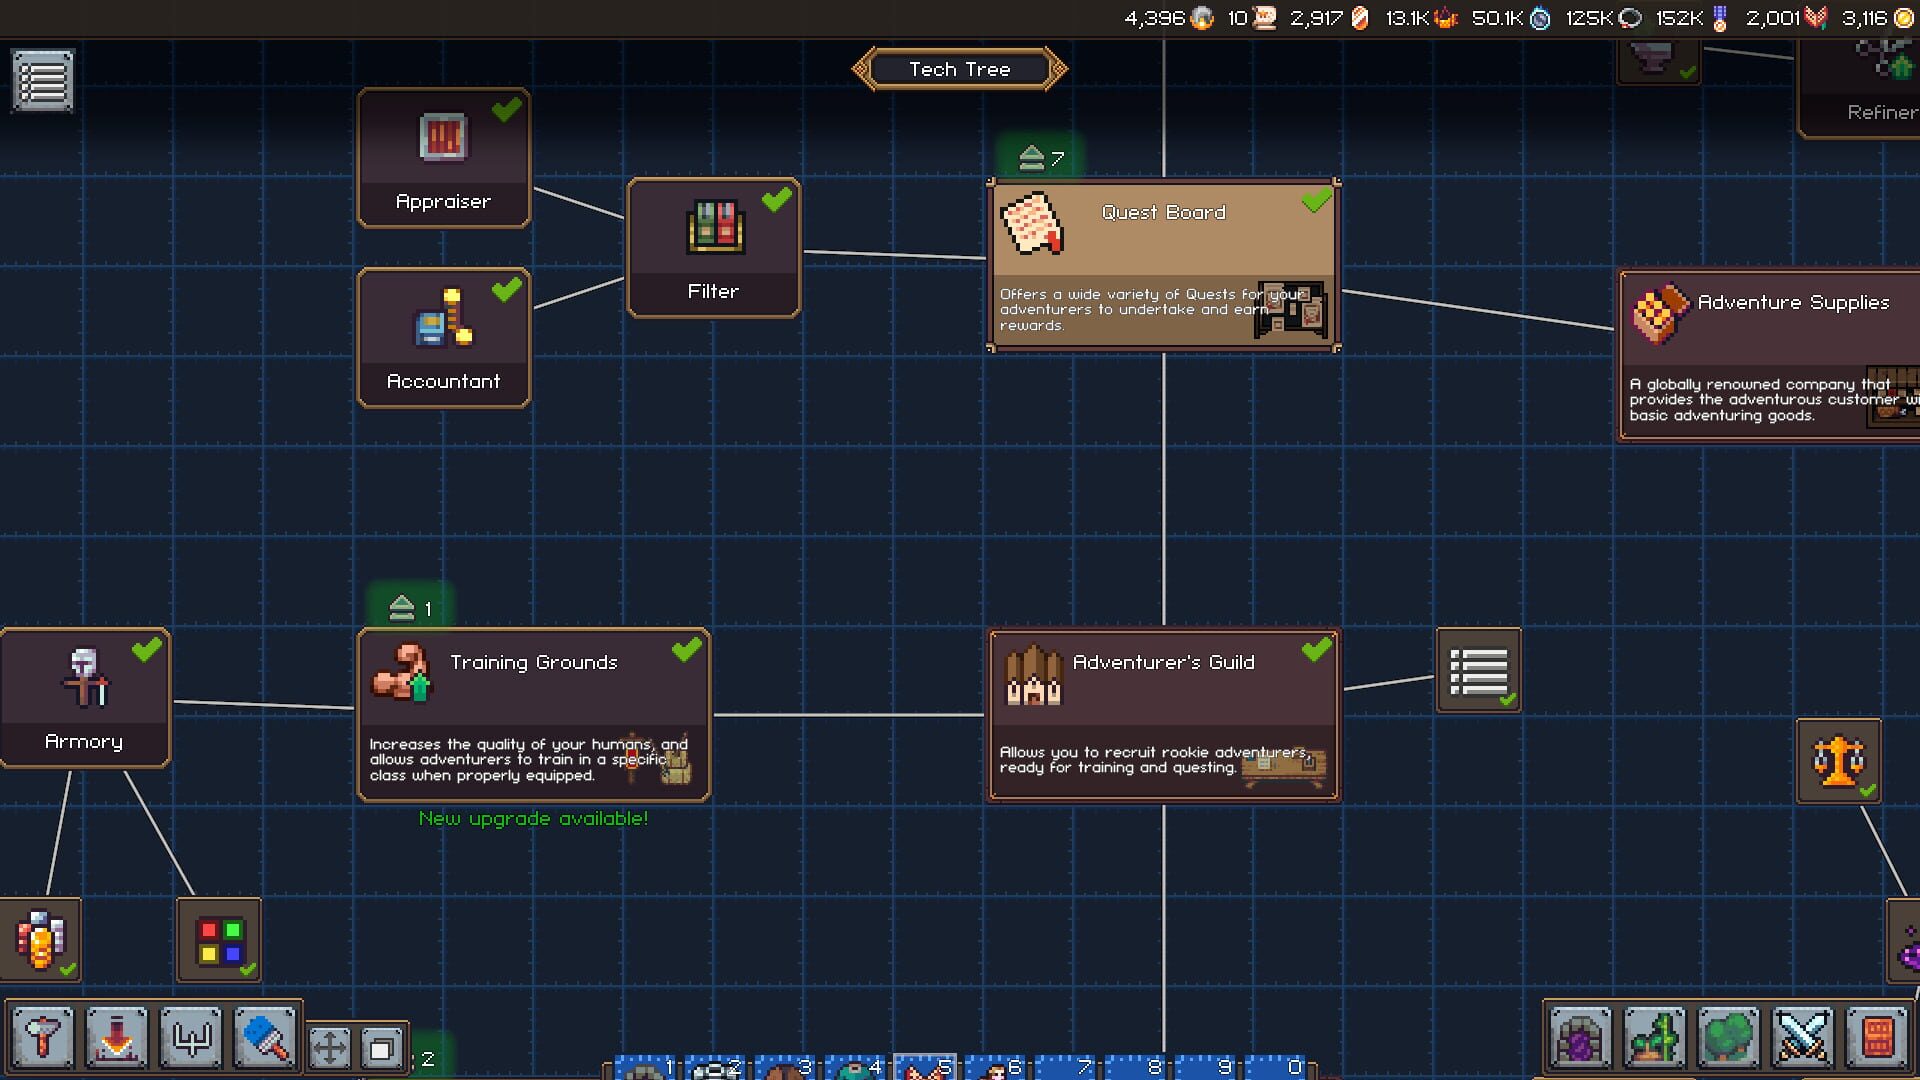1920x1080 pixels.
Task: Select hotbar slot 6
Action: tap(996, 1067)
